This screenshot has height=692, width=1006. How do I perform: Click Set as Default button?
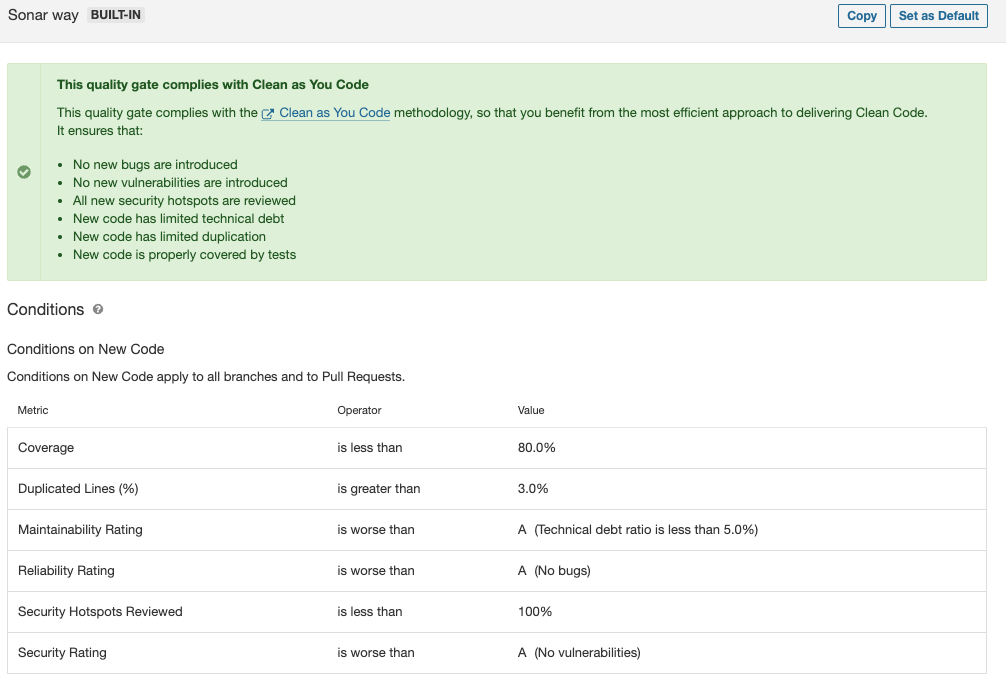click(x=939, y=16)
